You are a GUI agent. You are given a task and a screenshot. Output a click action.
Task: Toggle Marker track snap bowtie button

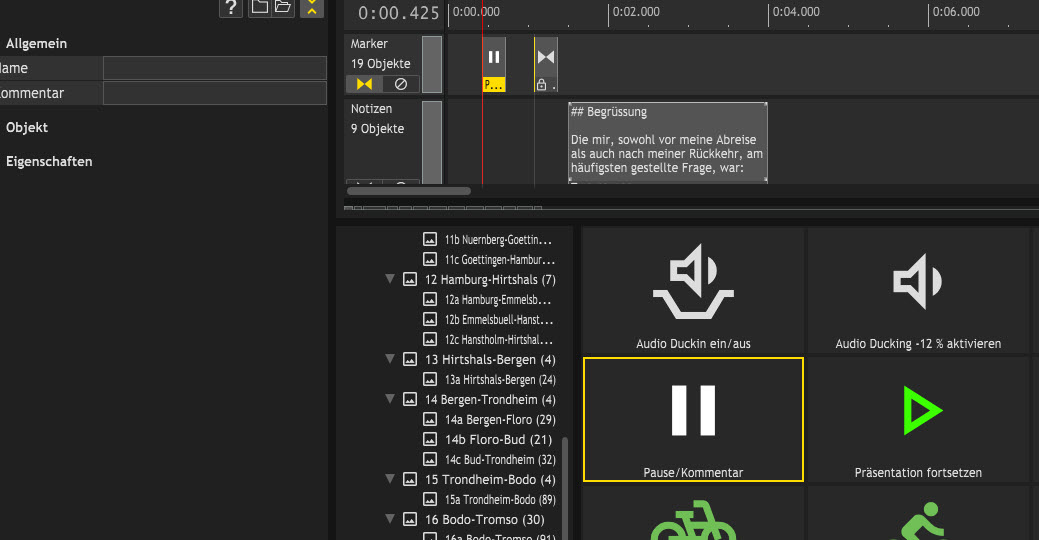(x=364, y=84)
